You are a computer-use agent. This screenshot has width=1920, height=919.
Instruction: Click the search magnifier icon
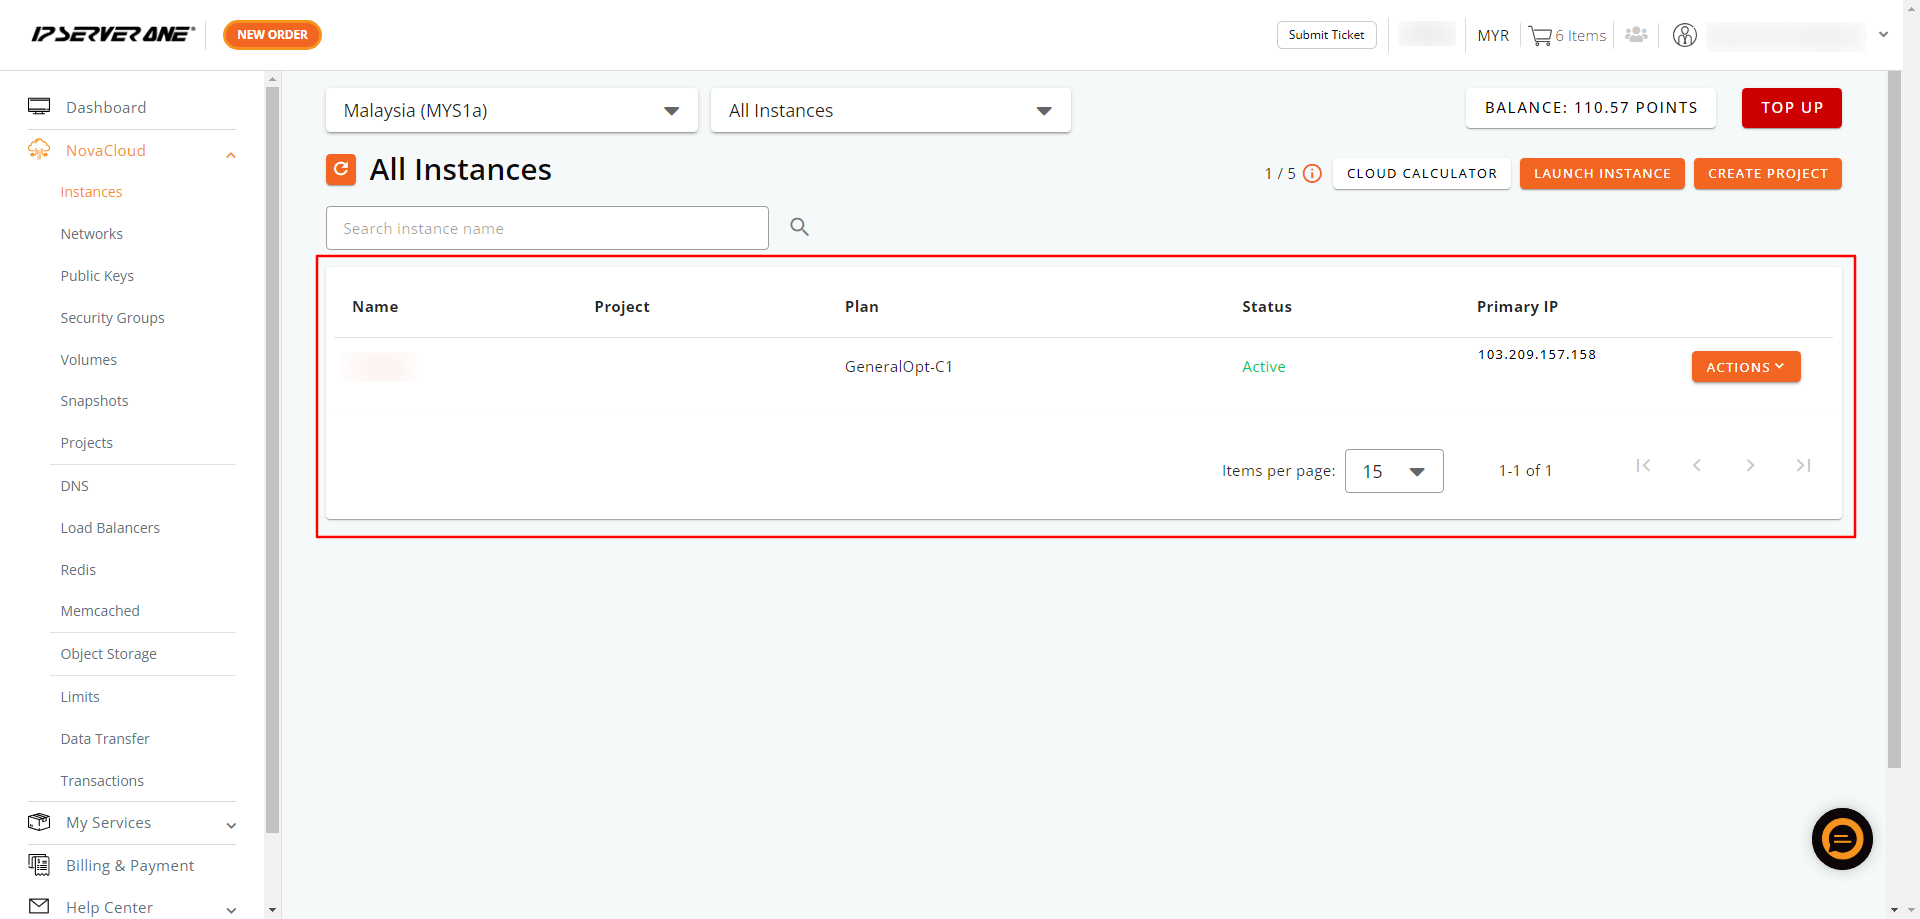(x=799, y=227)
